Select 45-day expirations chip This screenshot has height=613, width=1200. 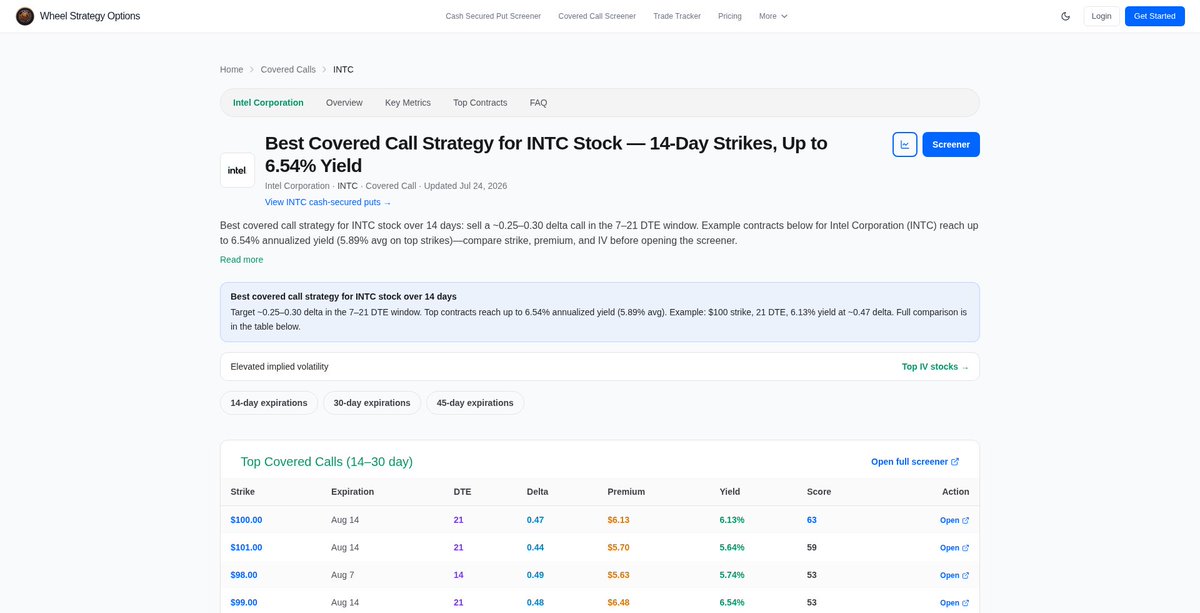(475, 403)
